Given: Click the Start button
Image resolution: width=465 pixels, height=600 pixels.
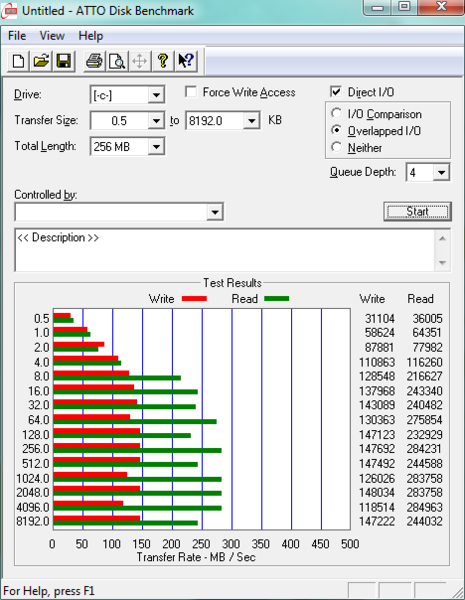Looking at the screenshot, I should point(418,212).
